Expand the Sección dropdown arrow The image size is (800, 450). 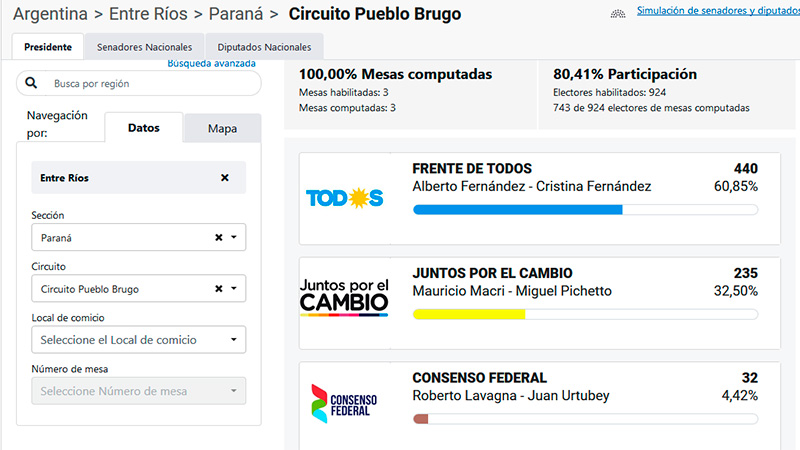[x=234, y=237]
